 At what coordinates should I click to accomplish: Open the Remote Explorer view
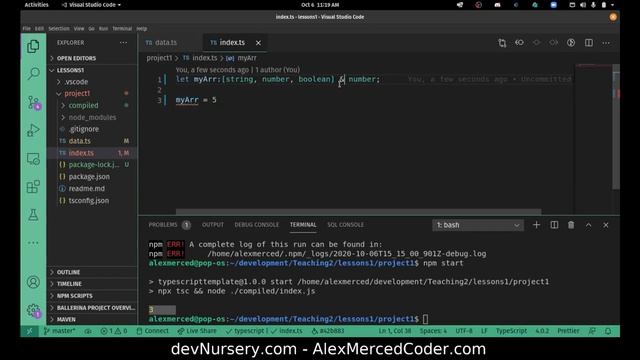[33, 159]
